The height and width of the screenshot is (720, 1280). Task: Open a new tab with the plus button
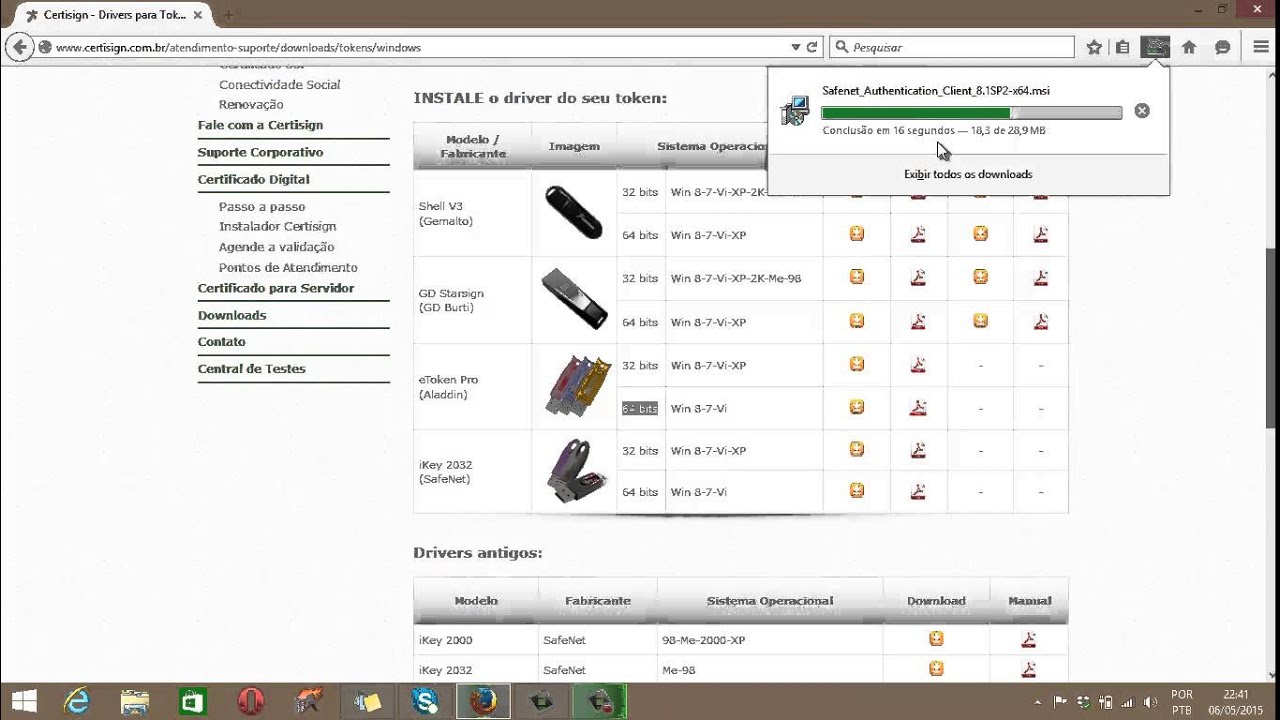[228, 15]
